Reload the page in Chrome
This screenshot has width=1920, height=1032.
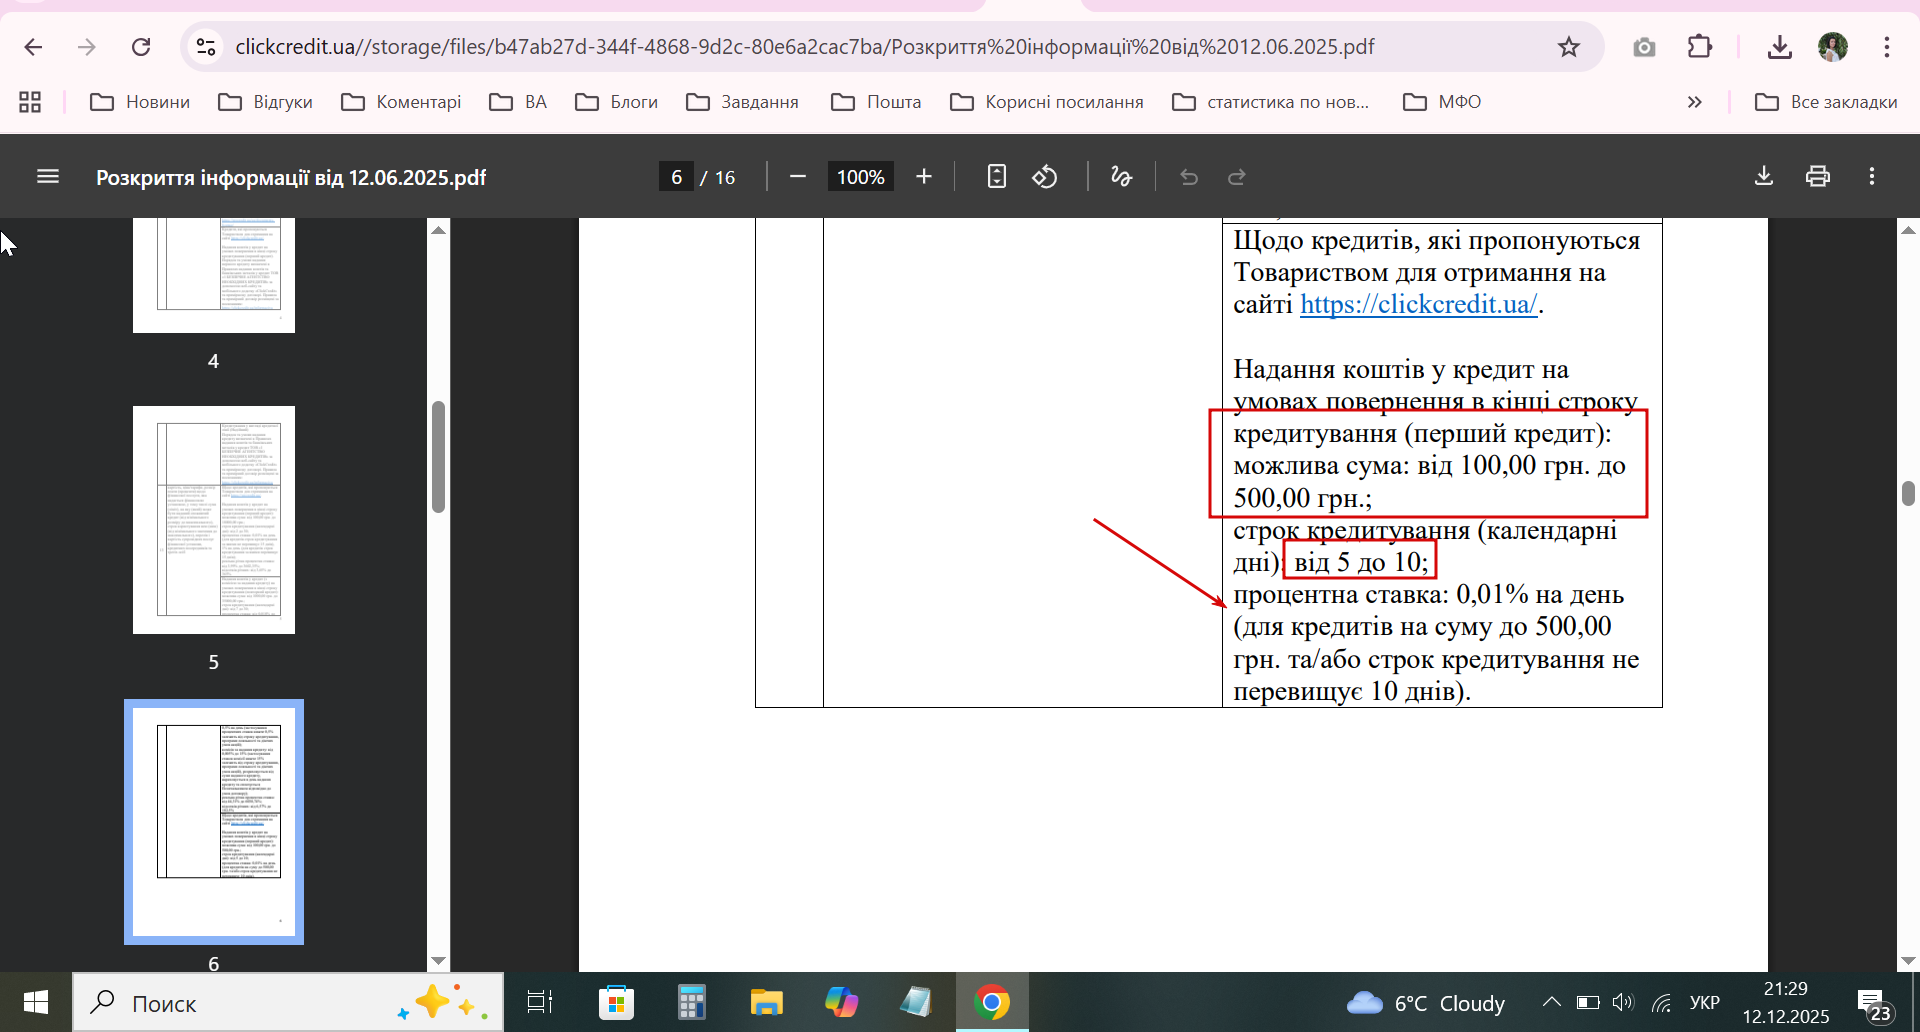[141, 47]
